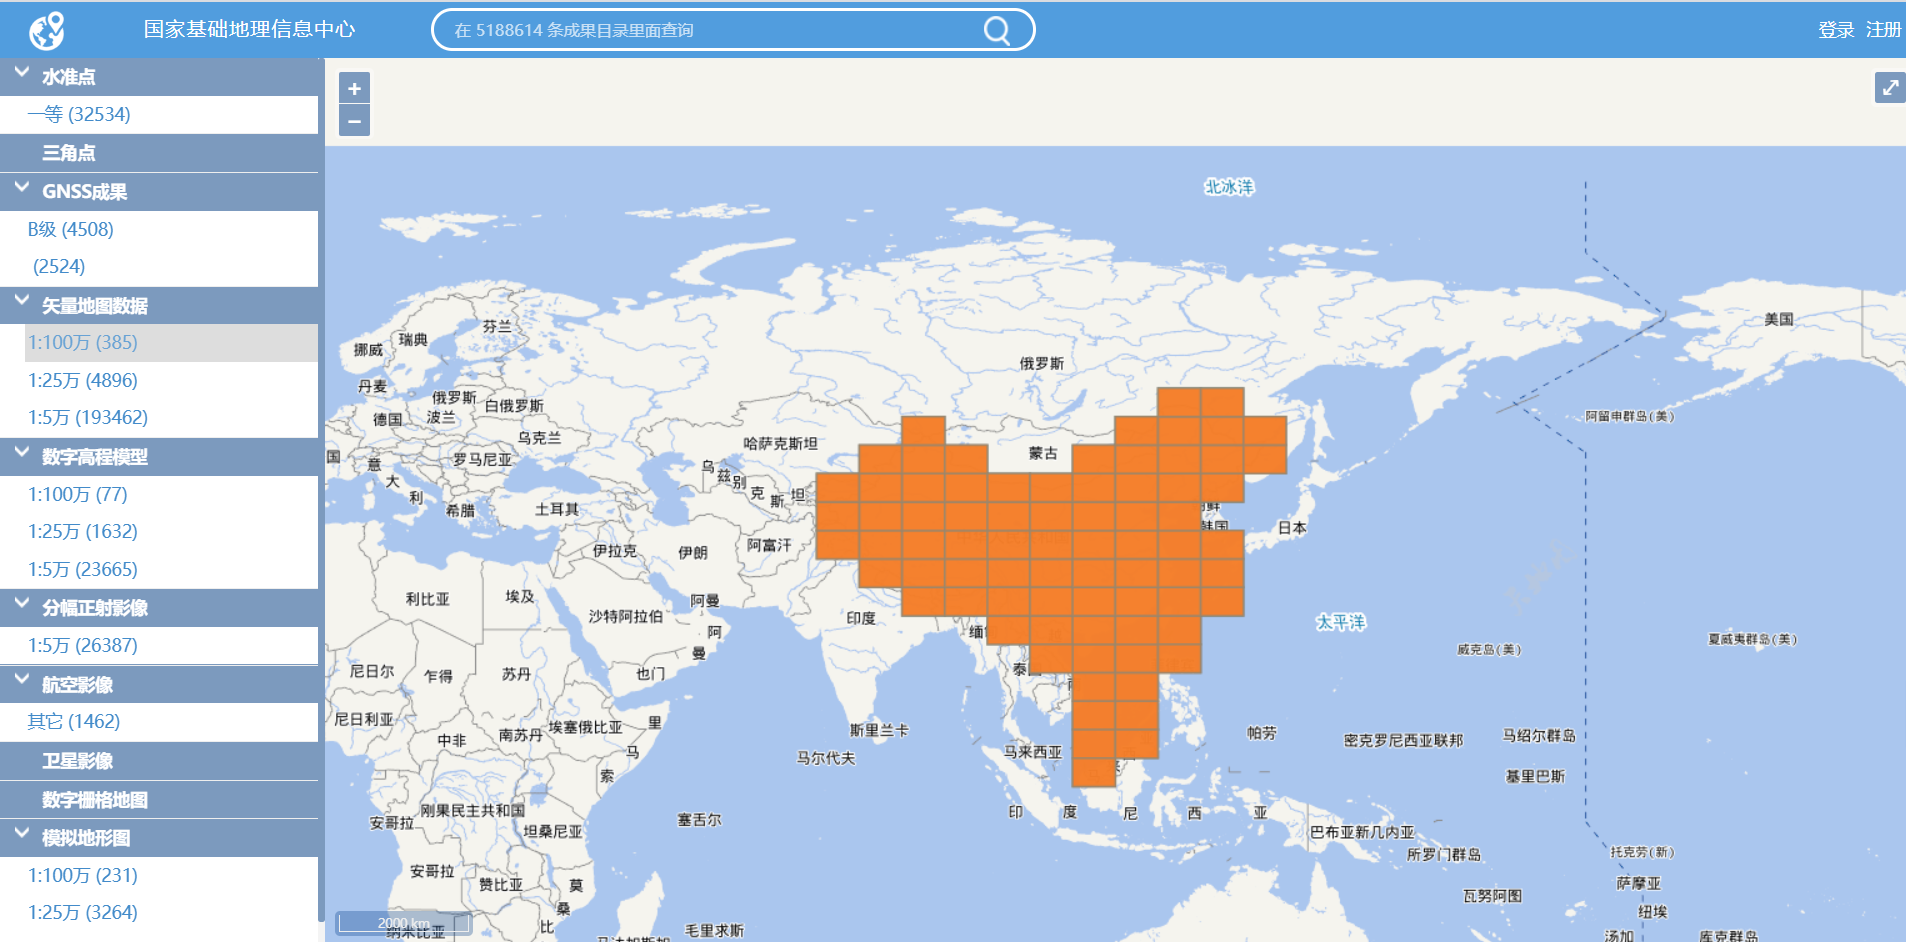
Task: Collapse the GNSS成果 section chevron
Action: (x=22, y=188)
